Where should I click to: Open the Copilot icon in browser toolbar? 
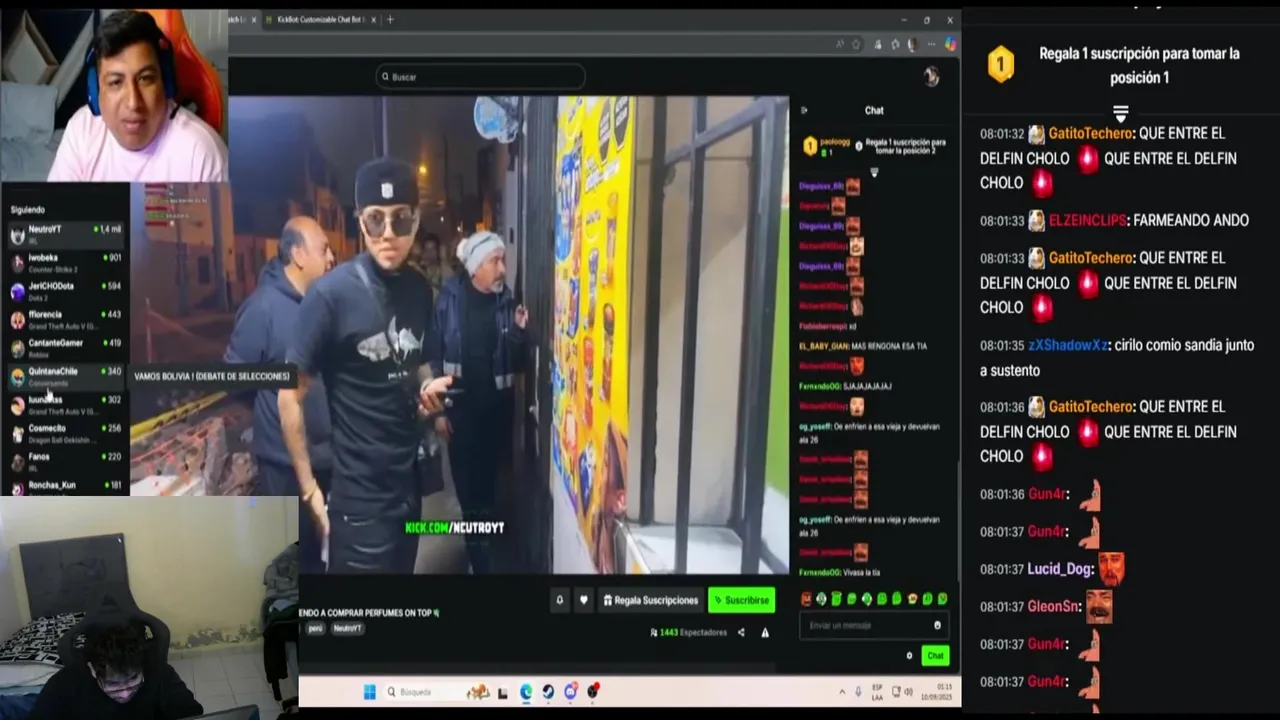(x=950, y=44)
